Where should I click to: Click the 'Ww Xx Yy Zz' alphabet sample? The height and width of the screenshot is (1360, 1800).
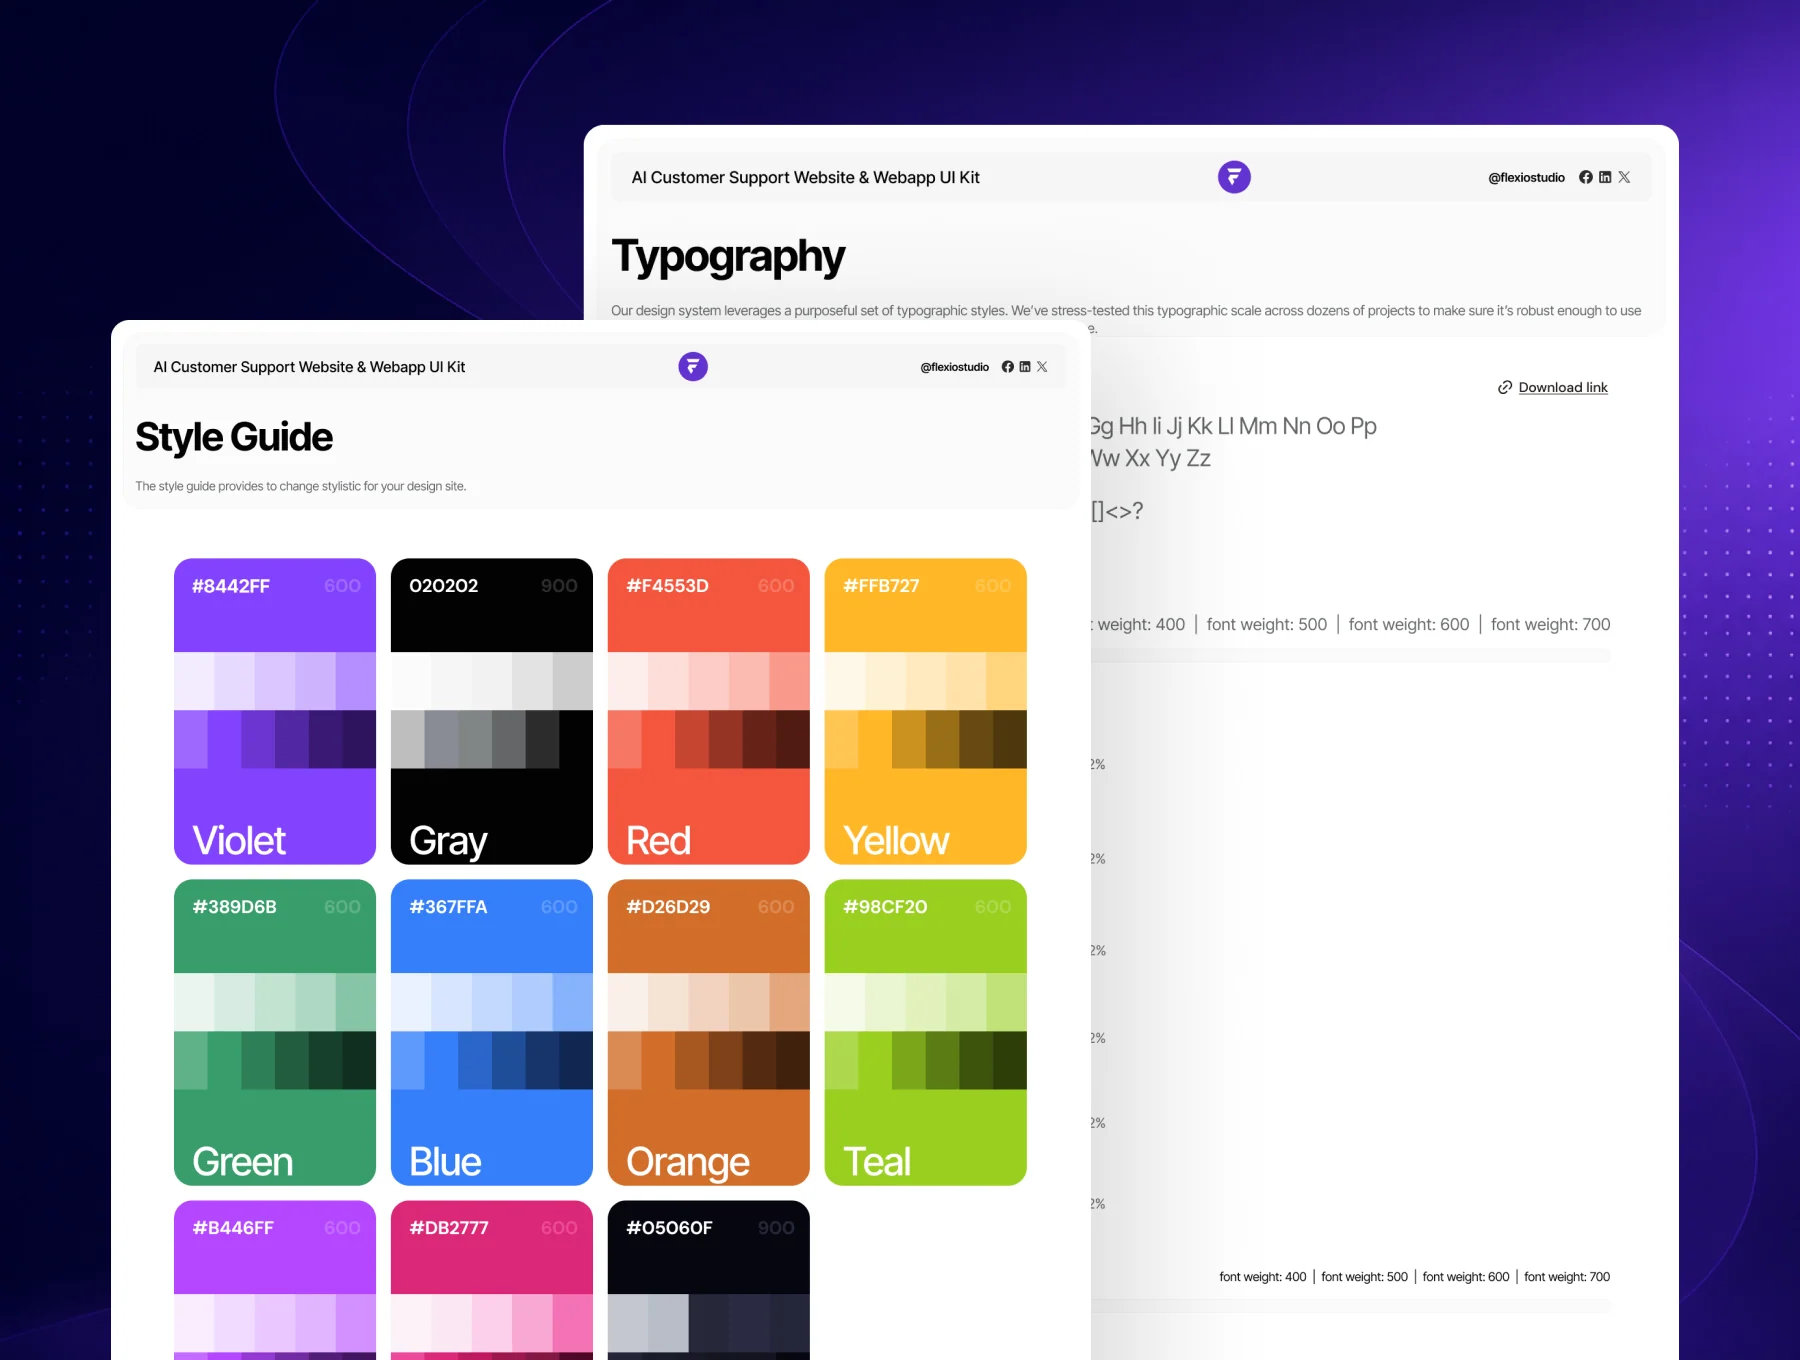tap(1151, 459)
